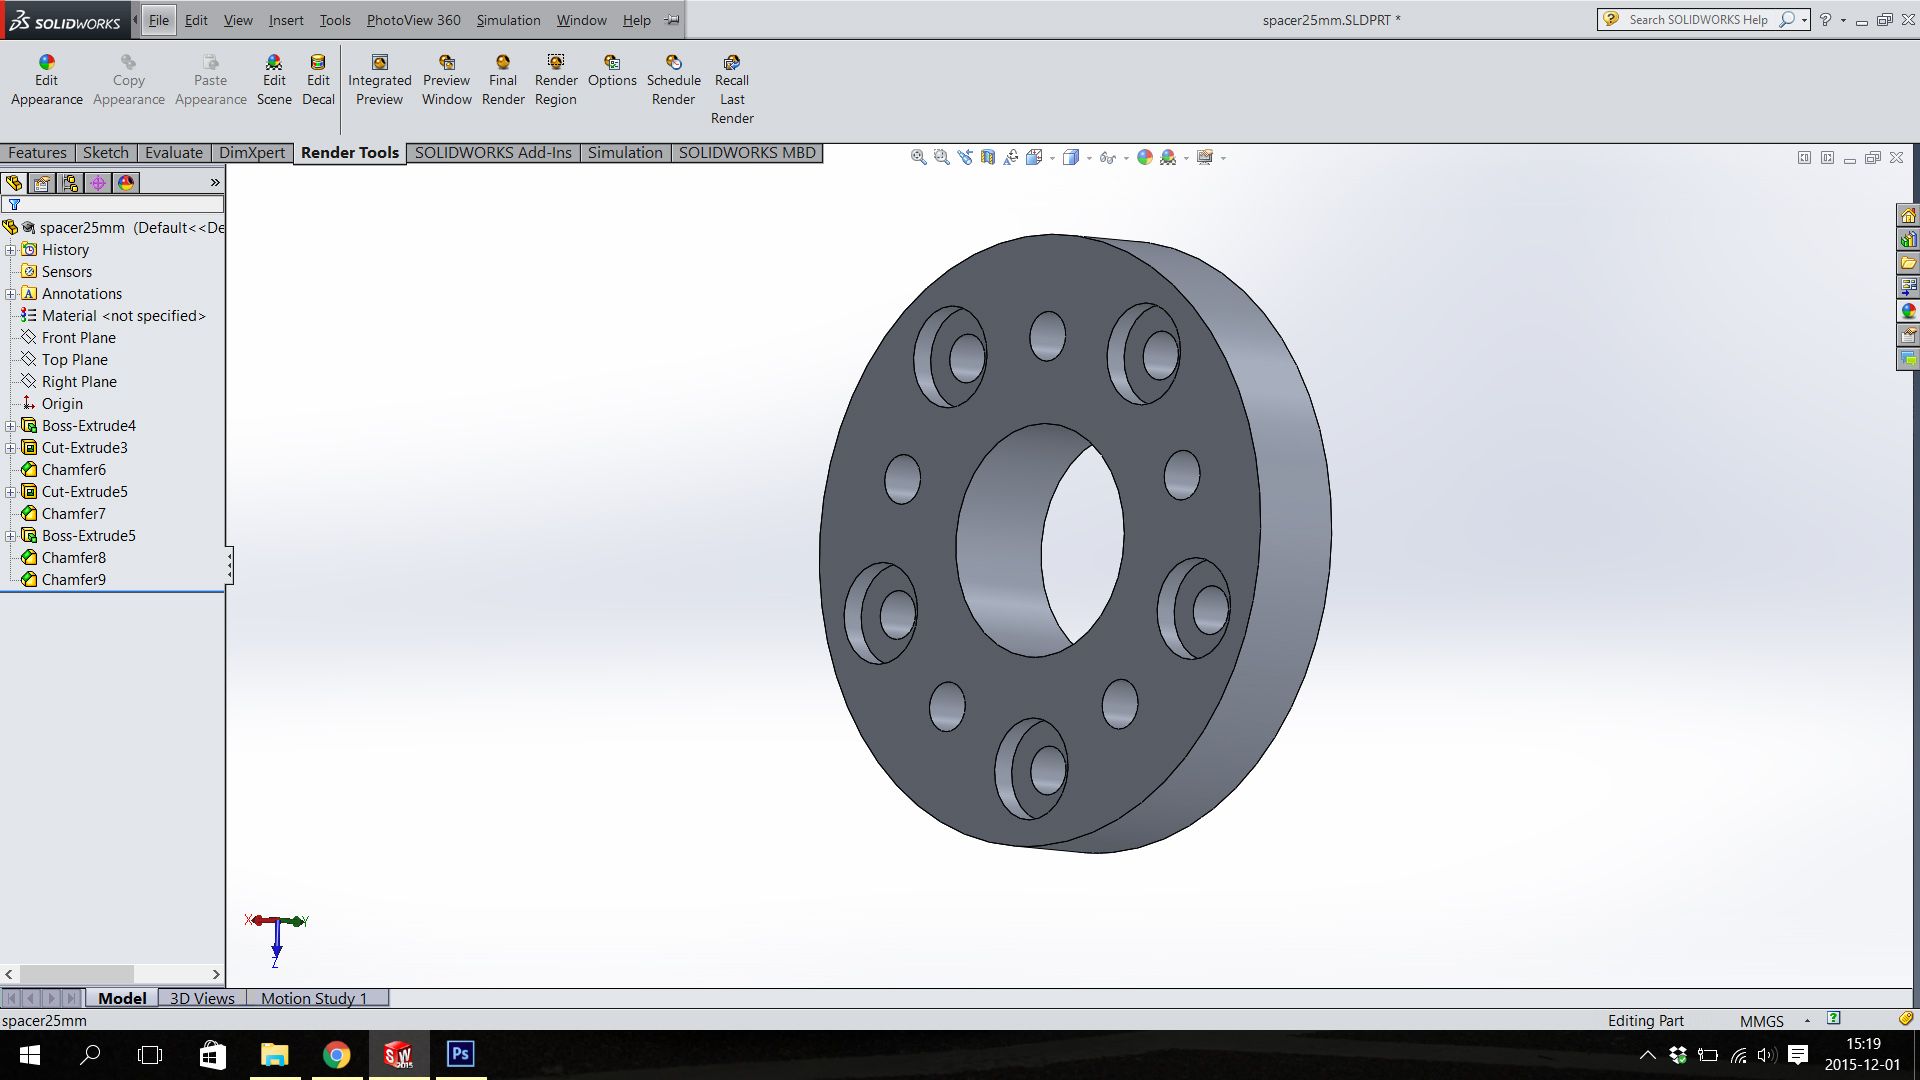Expand the History folder
The width and height of the screenshot is (1920, 1080).
11,250
